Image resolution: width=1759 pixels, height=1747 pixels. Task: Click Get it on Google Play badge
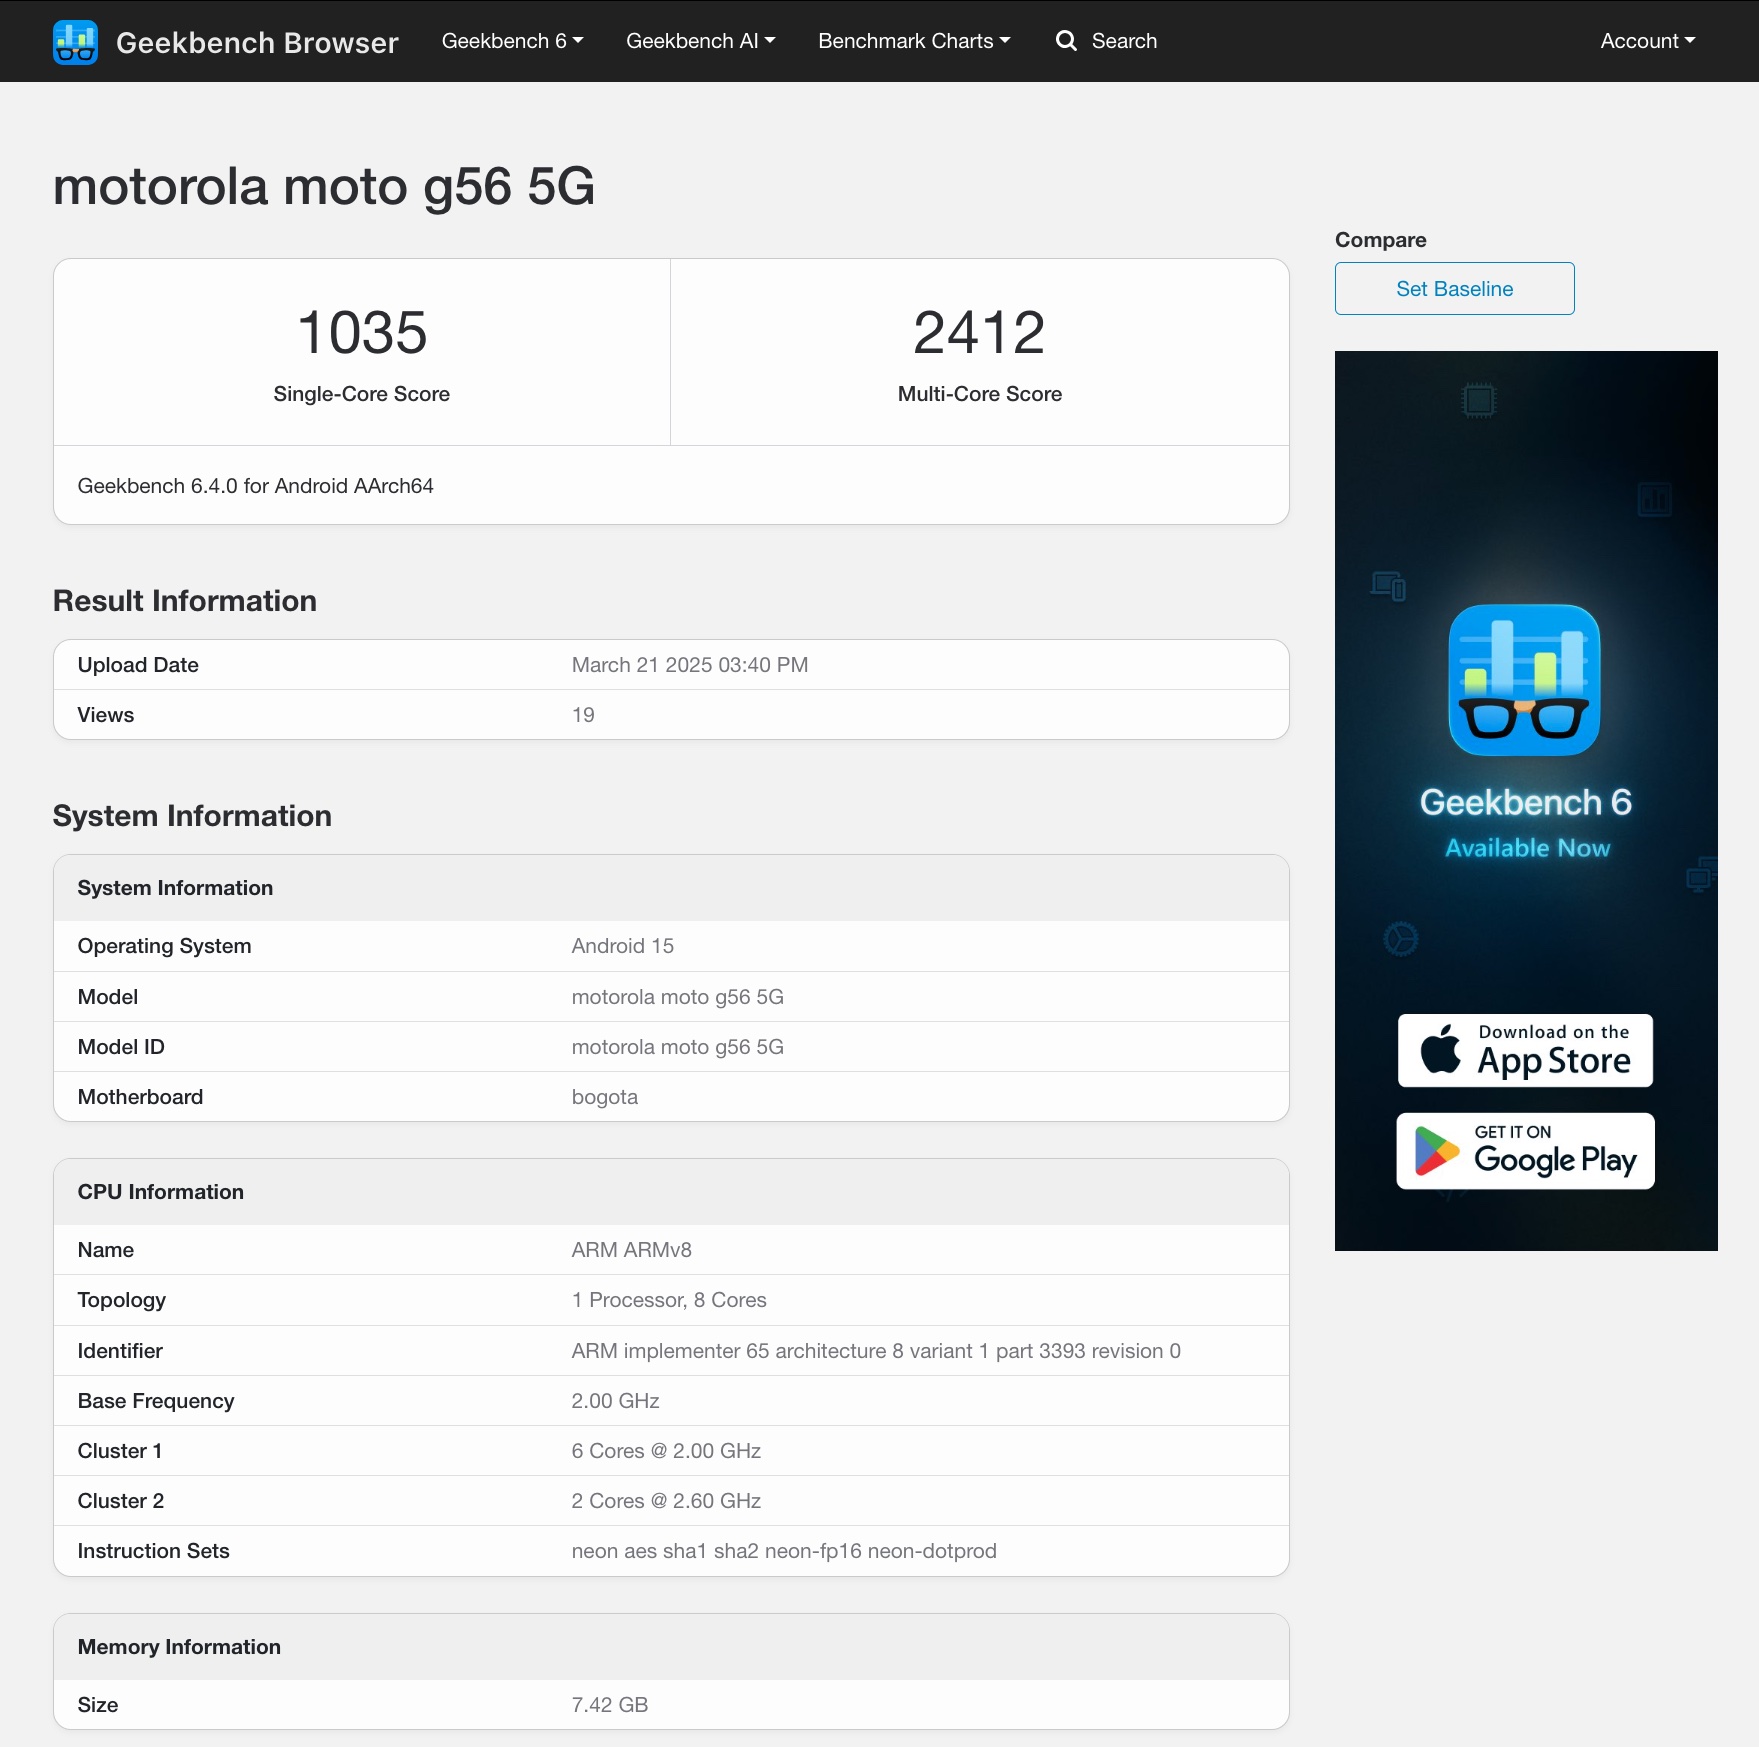click(1525, 1151)
